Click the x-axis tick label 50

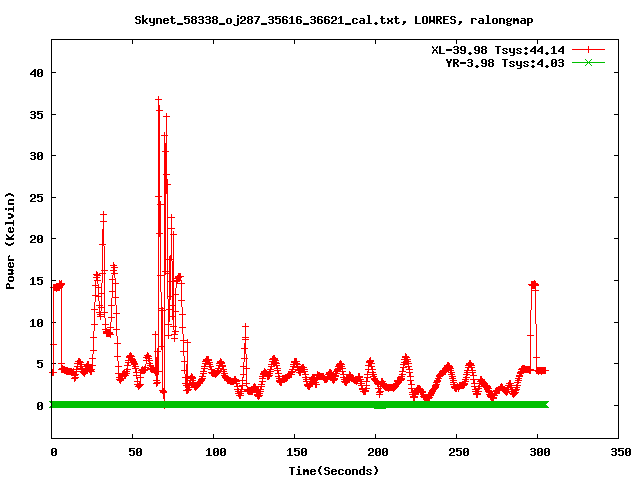135,452
